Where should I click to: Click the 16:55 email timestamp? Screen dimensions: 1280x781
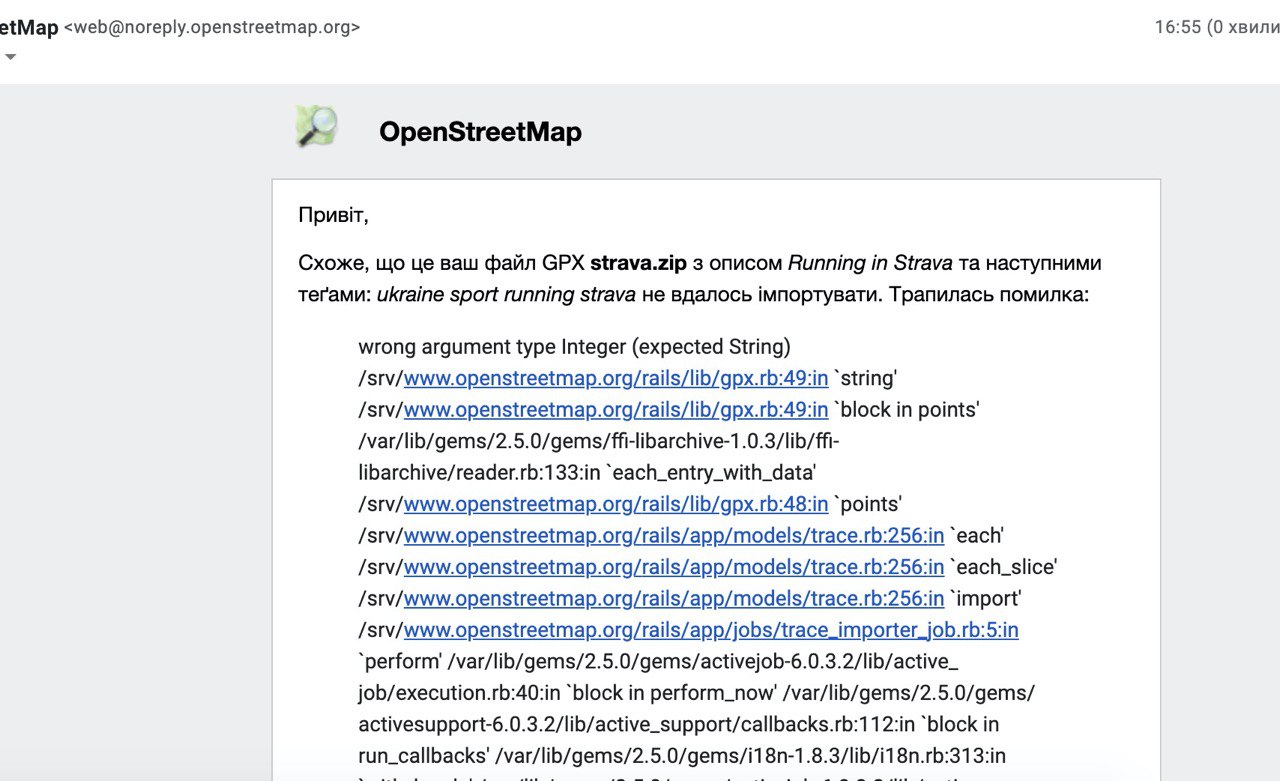1177,27
